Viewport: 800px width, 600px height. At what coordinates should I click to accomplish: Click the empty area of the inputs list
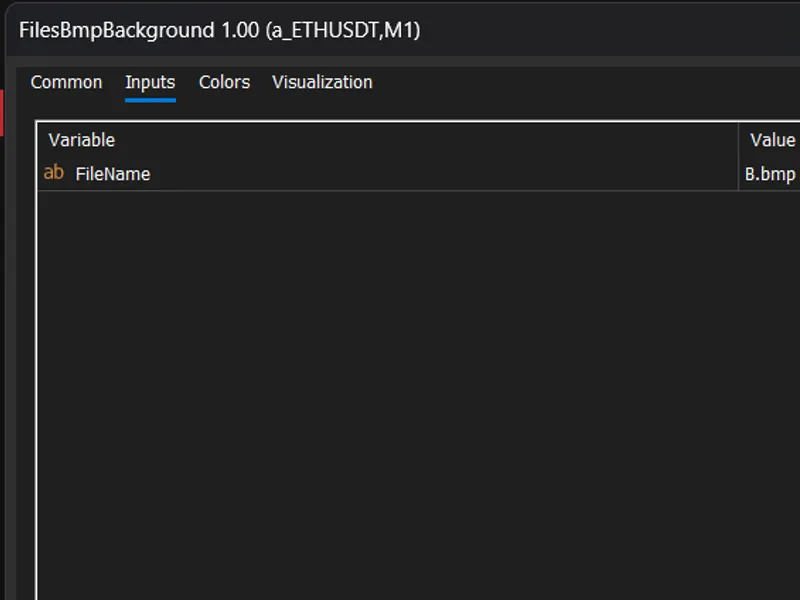coord(418,395)
